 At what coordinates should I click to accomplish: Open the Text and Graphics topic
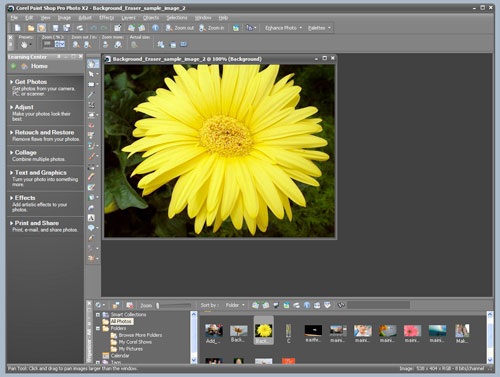click(40, 173)
